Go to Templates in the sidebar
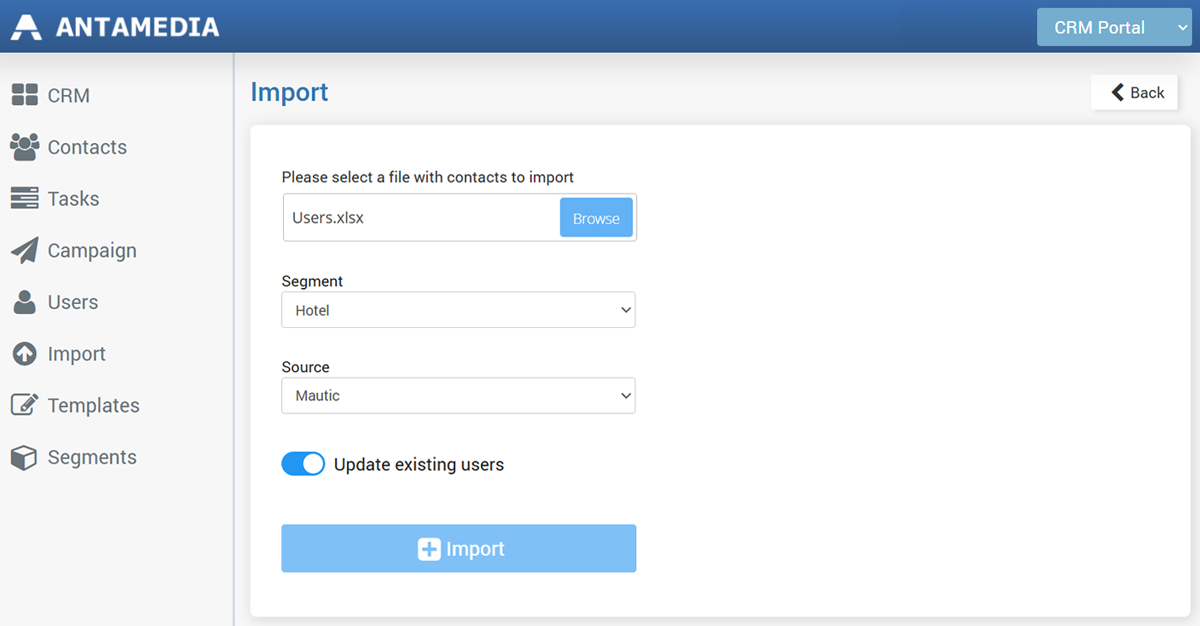This screenshot has width=1200, height=626. pyautogui.click(x=93, y=405)
